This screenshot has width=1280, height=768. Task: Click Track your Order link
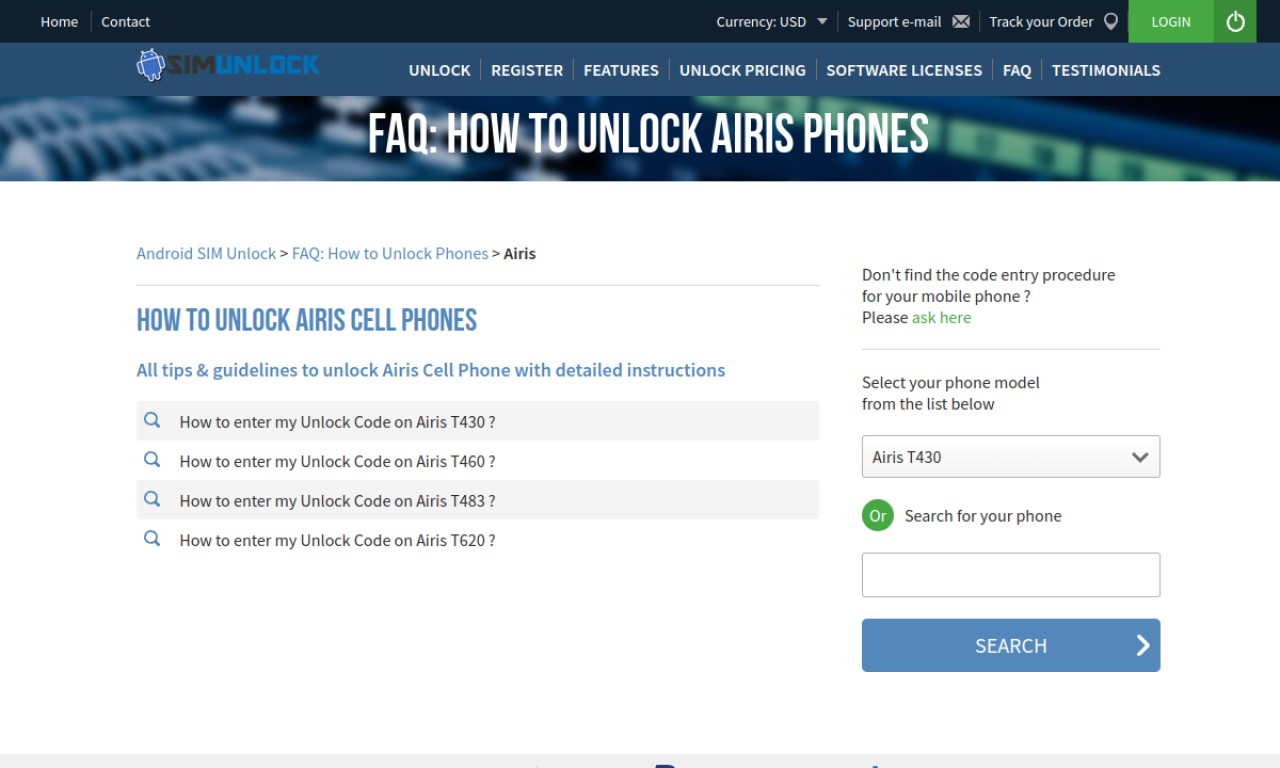click(x=1041, y=21)
